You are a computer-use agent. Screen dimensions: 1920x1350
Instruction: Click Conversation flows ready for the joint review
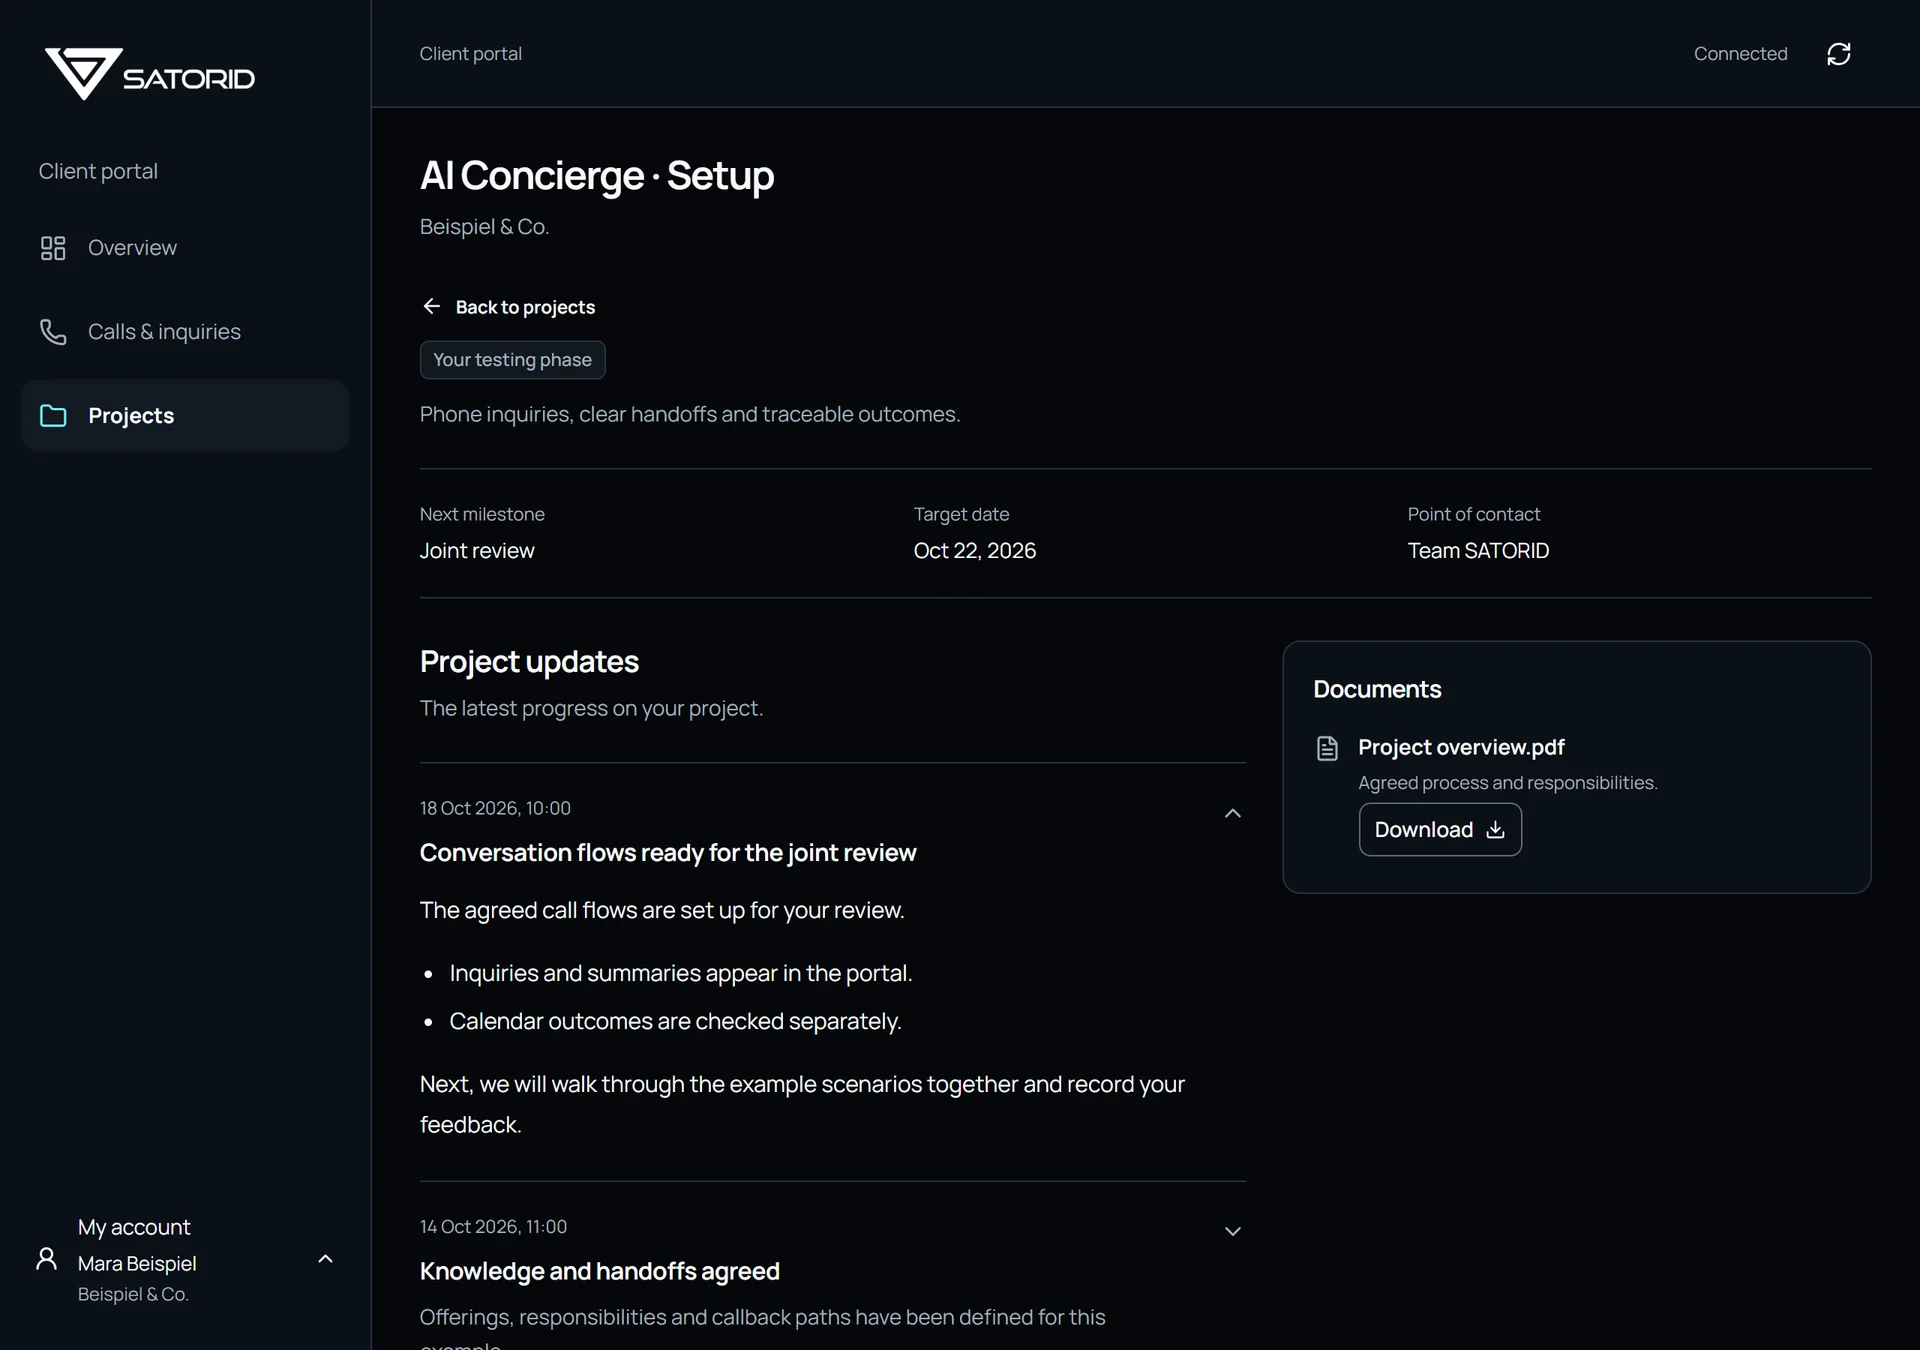point(668,853)
